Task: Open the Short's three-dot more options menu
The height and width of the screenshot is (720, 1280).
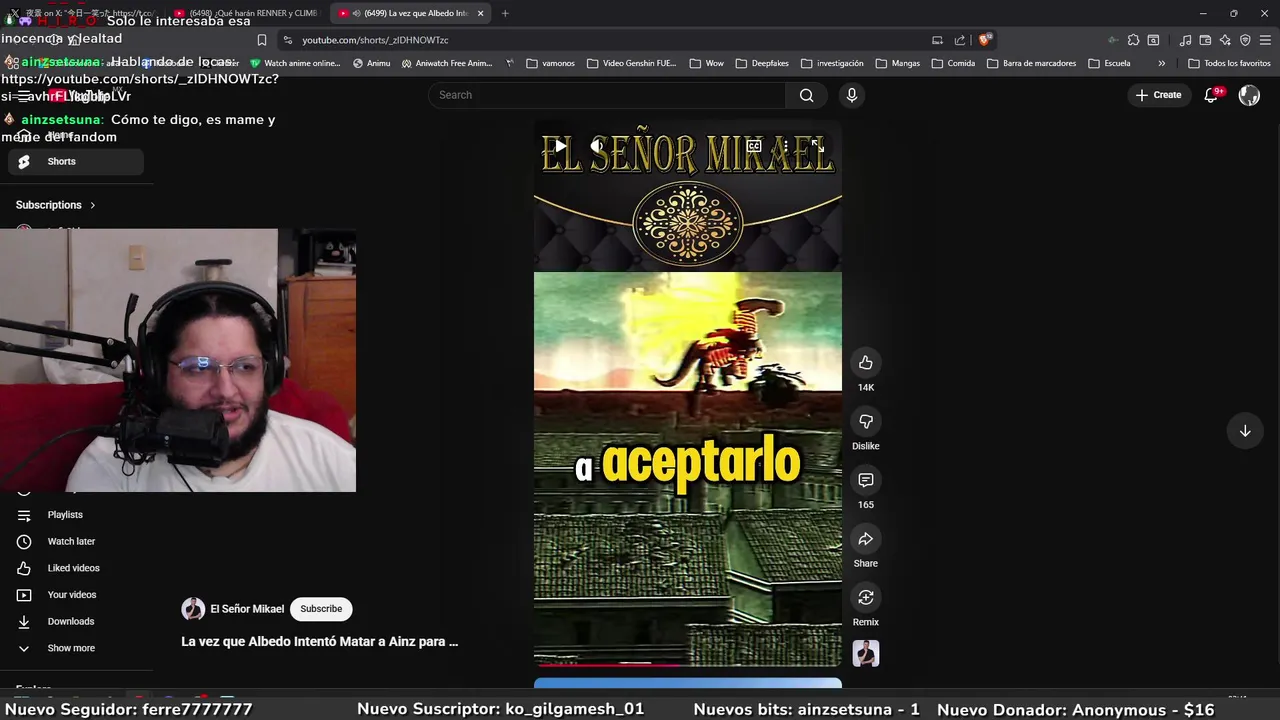Action: point(786,146)
